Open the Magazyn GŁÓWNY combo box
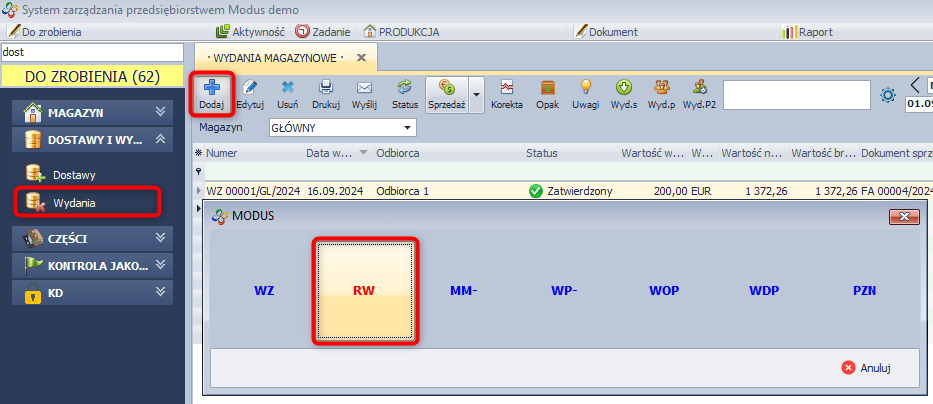This screenshot has width=933, height=404. [342, 128]
